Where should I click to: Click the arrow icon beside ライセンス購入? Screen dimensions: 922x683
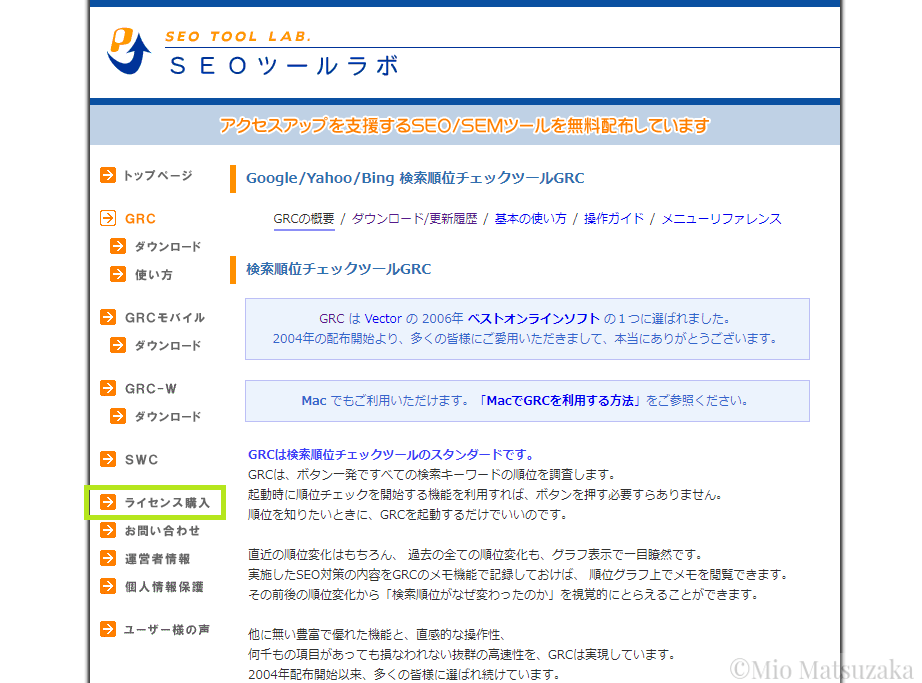click(x=108, y=502)
